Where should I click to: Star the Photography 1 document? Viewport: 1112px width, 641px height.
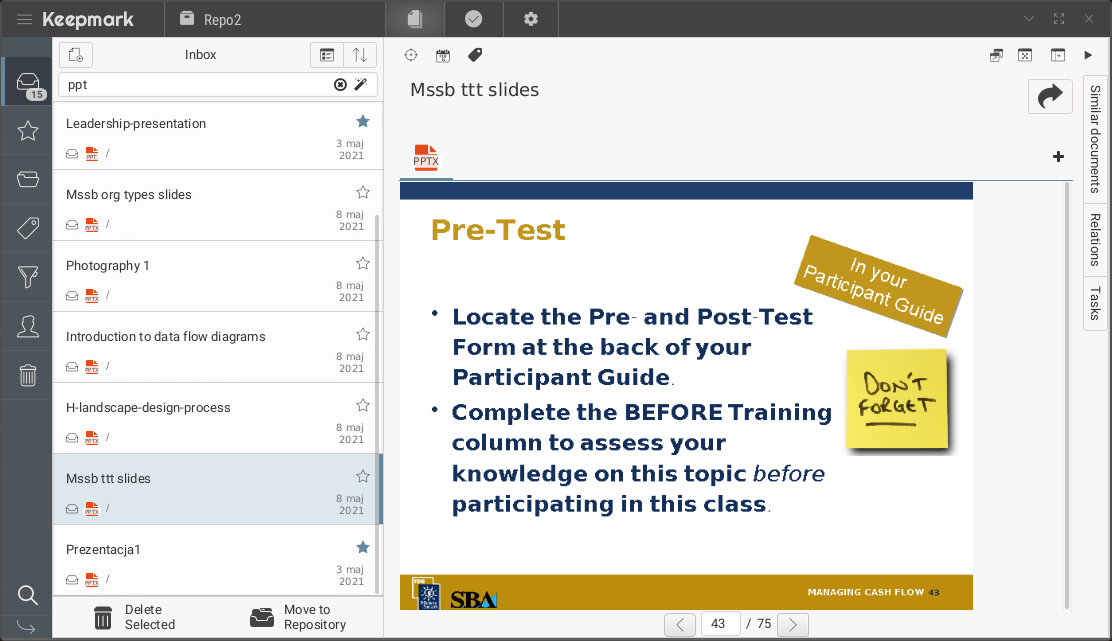coord(363,263)
